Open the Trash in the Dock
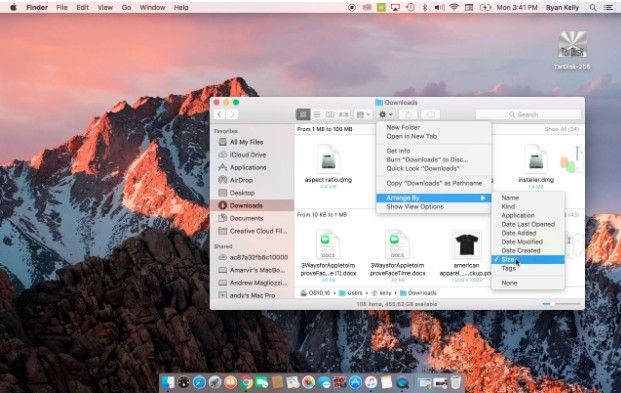The image size is (621, 393). point(456,382)
